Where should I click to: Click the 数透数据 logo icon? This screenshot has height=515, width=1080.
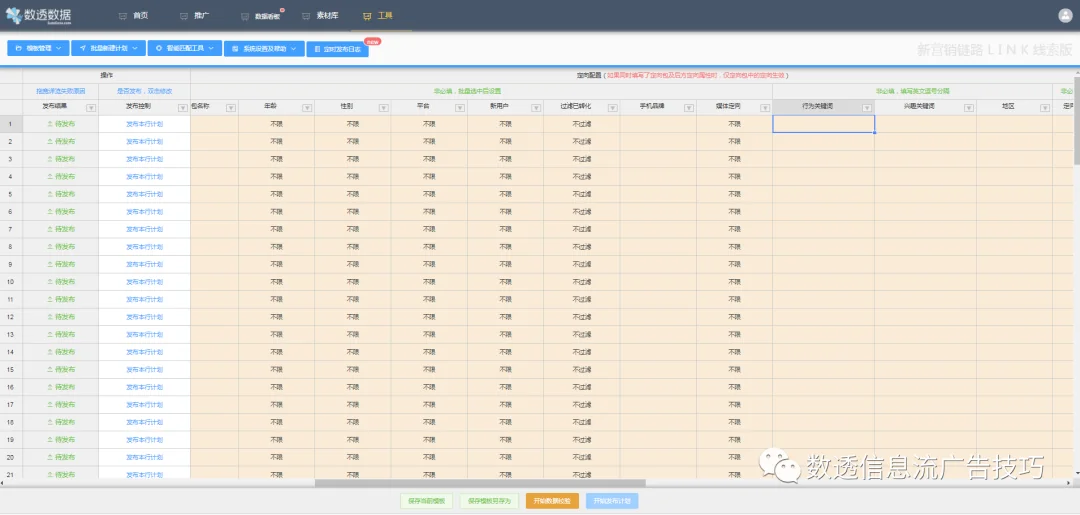[x=14, y=15]
